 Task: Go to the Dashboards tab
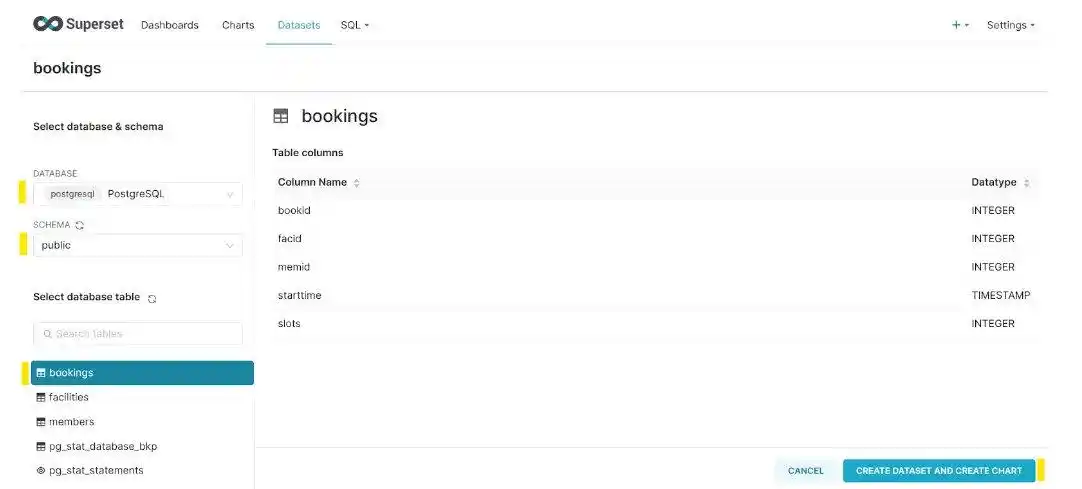[x=170, y=25]
